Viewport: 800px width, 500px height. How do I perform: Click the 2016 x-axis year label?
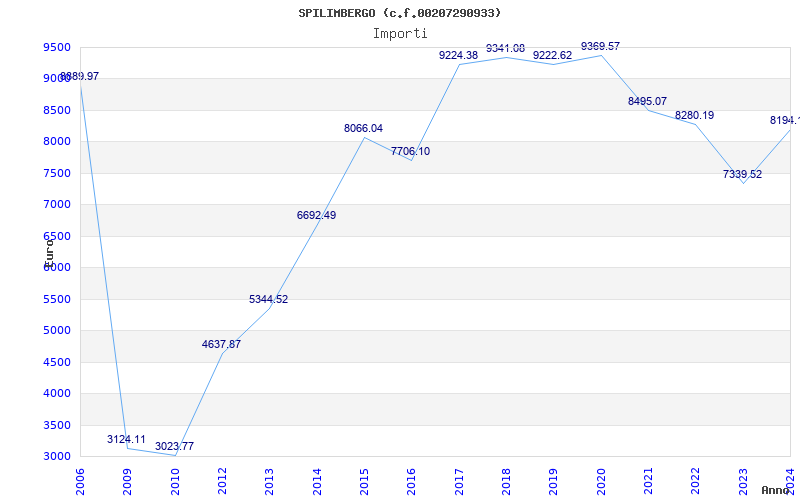[x=412, y=482]
